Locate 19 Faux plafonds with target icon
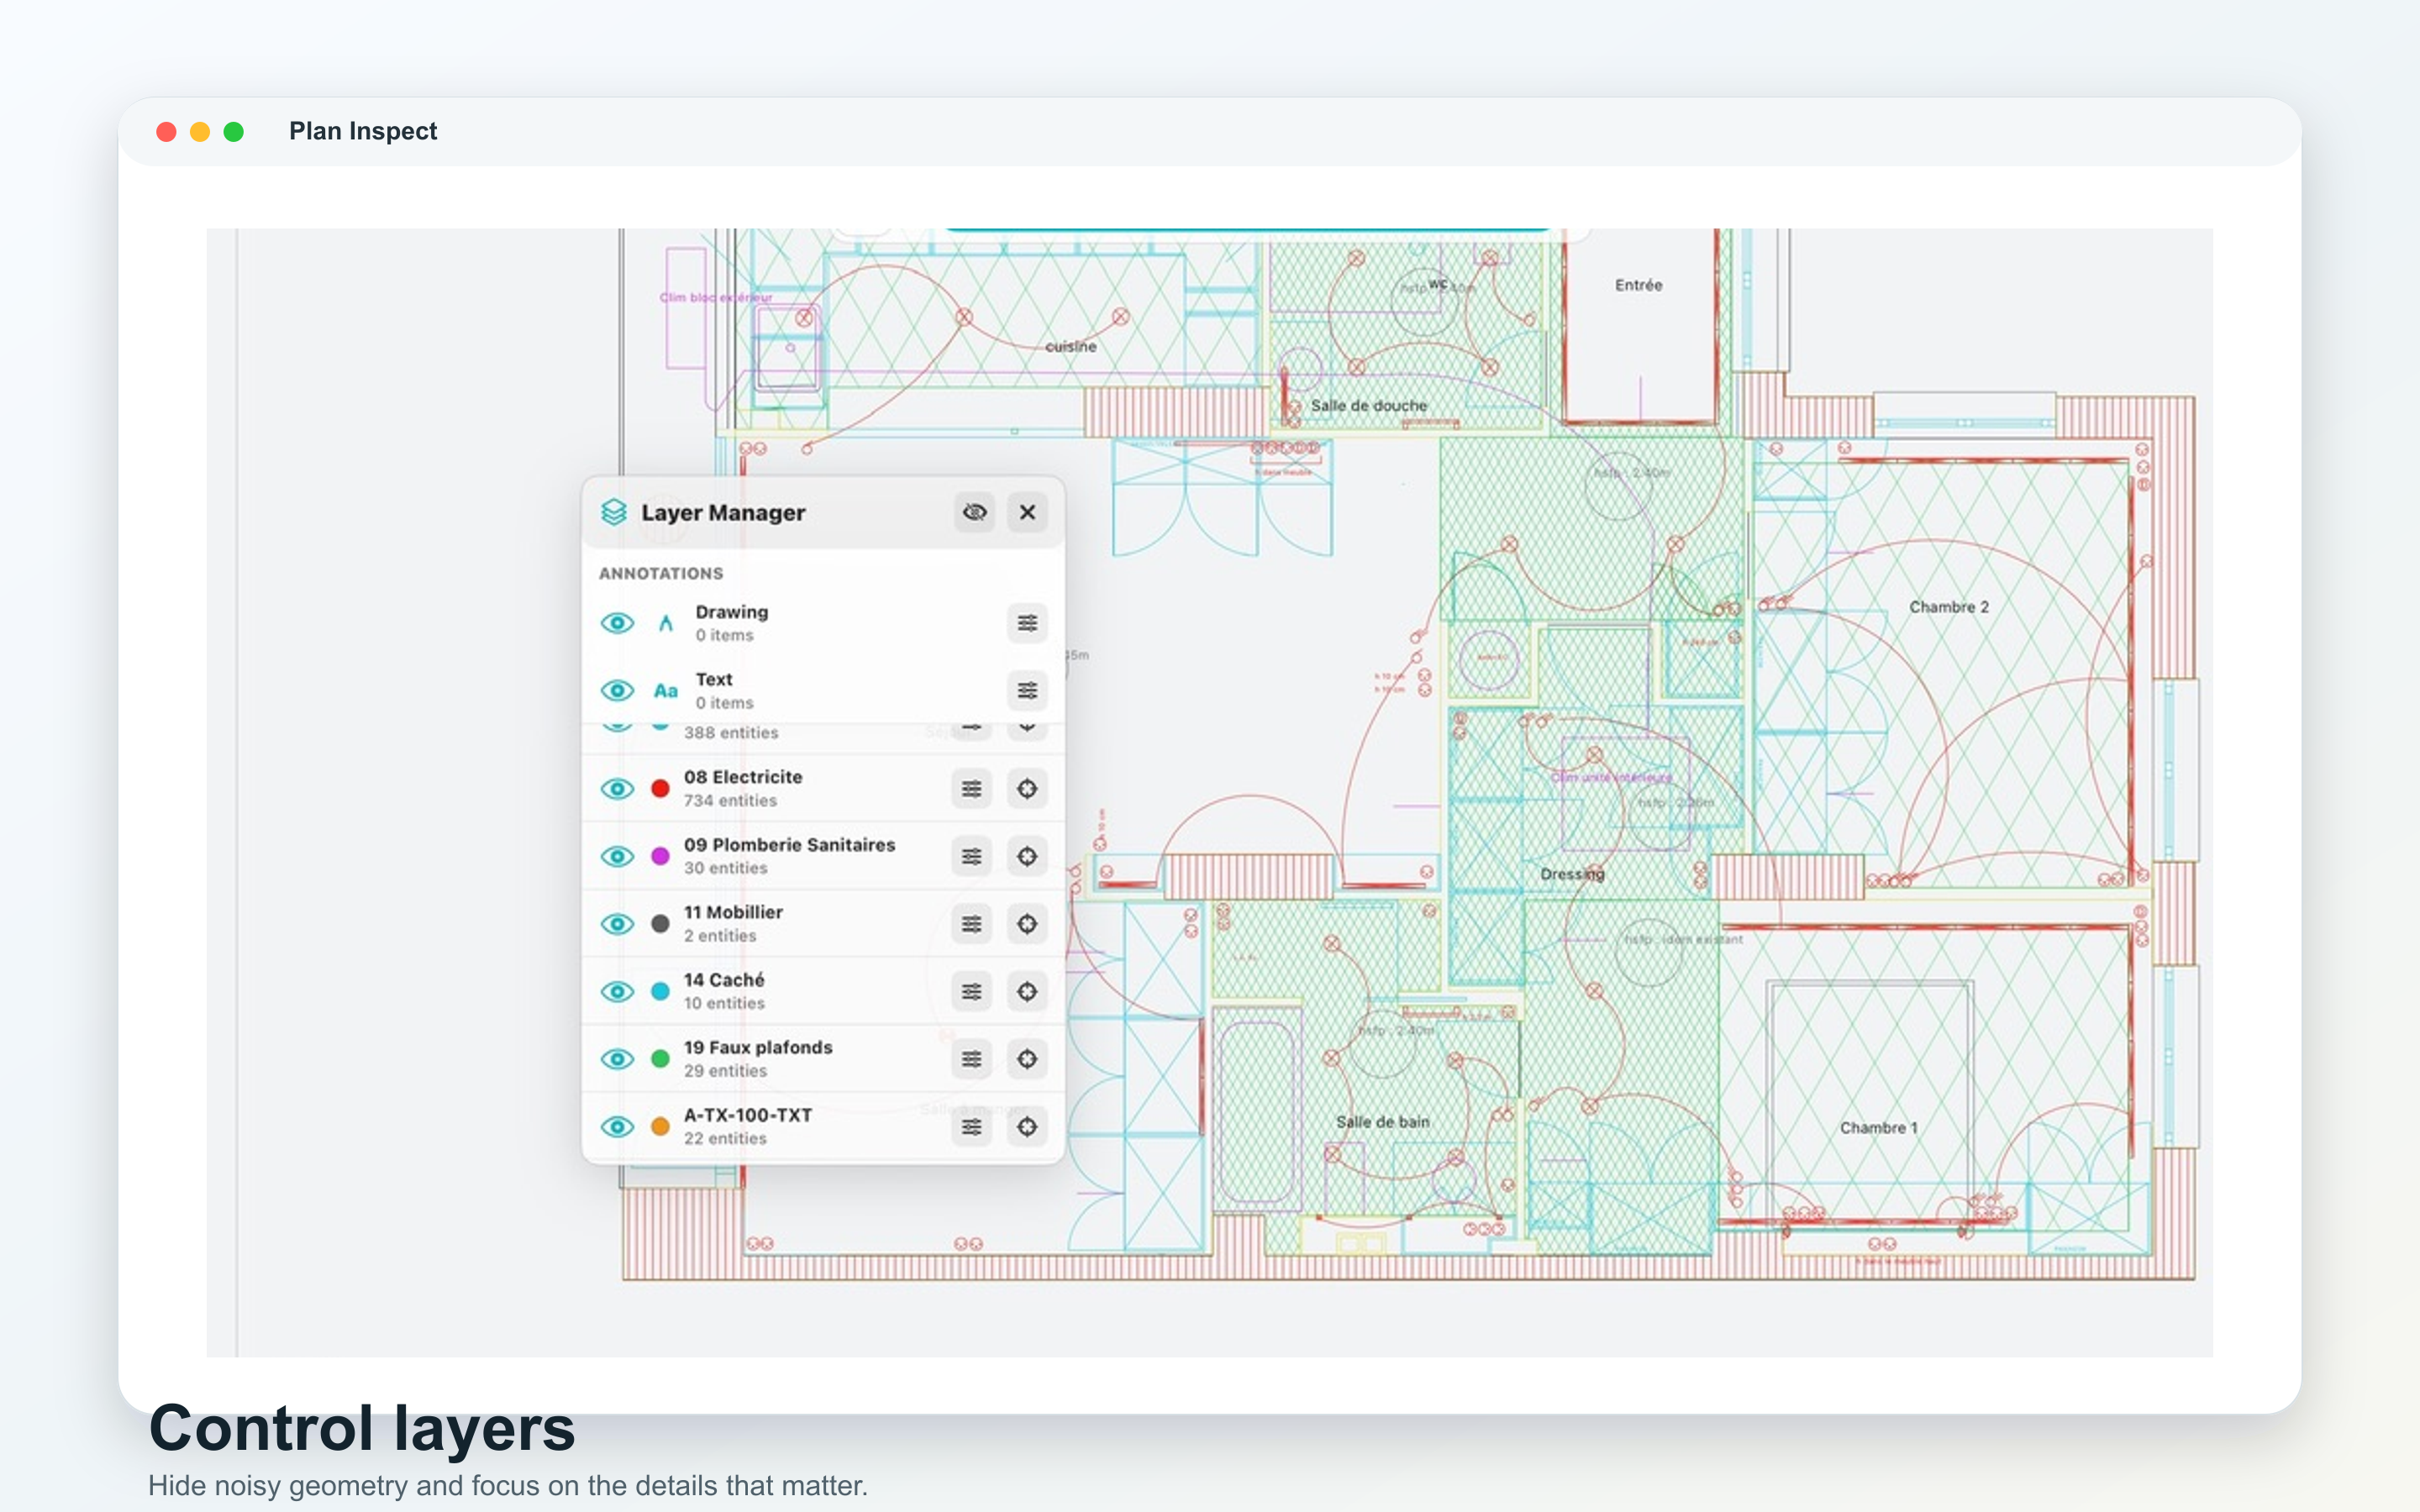Image resolution: width=2420 pixels, height=1512 pixels. pyautogui.click(x=1027, y=1059)
